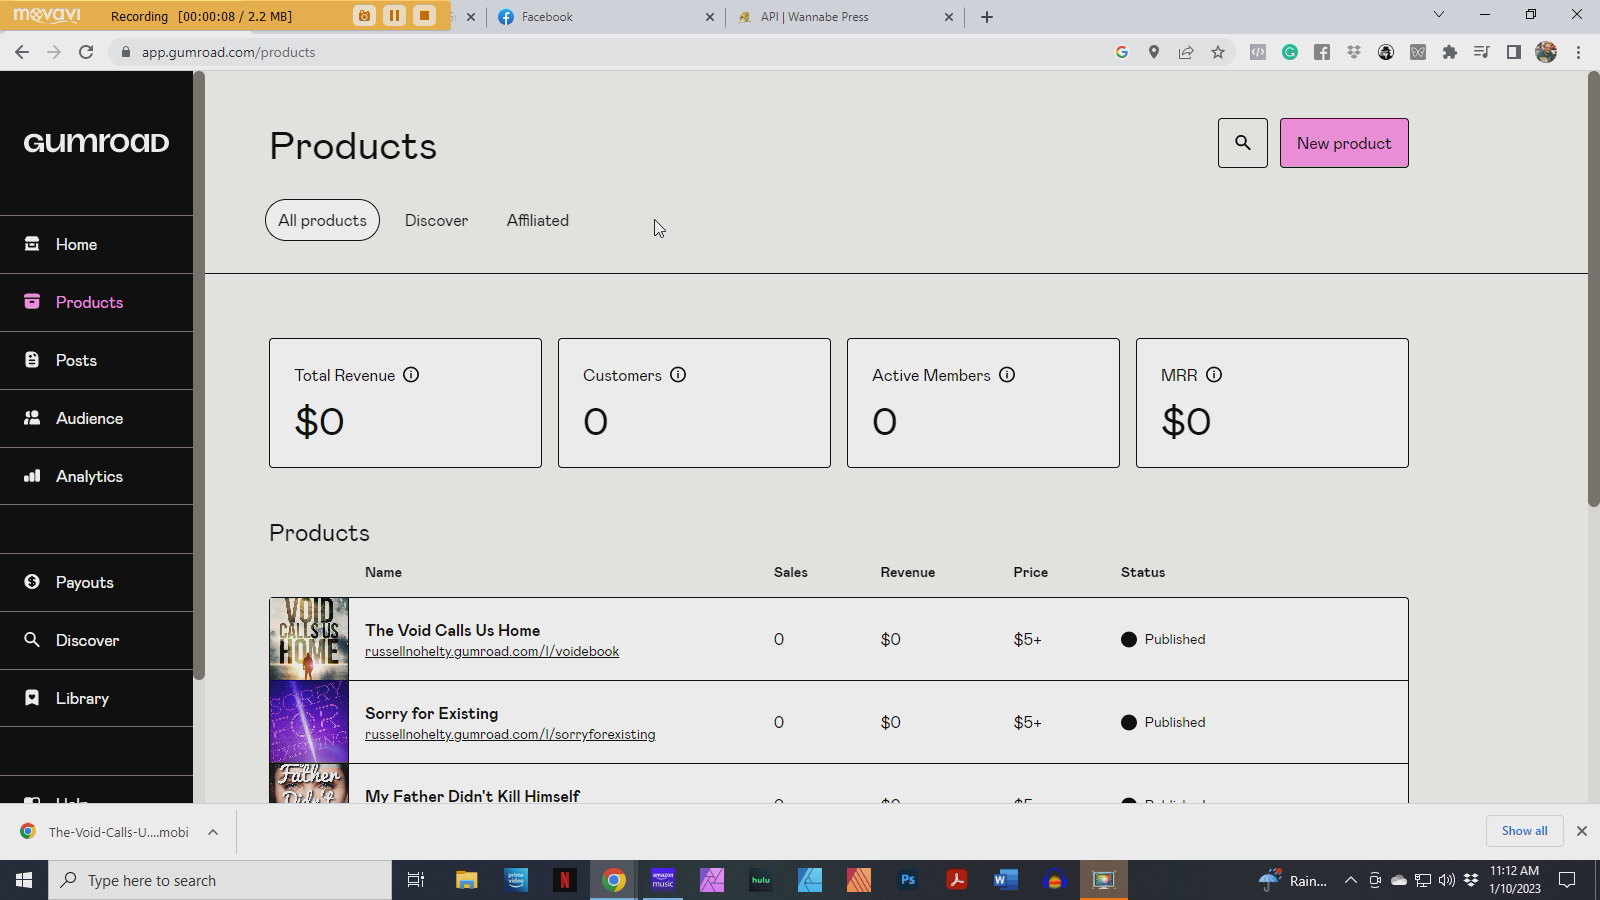Viewport: 1600px width, 900px height.
Task: Open the Affiliated products tab
Action: [x=537, y=220]
